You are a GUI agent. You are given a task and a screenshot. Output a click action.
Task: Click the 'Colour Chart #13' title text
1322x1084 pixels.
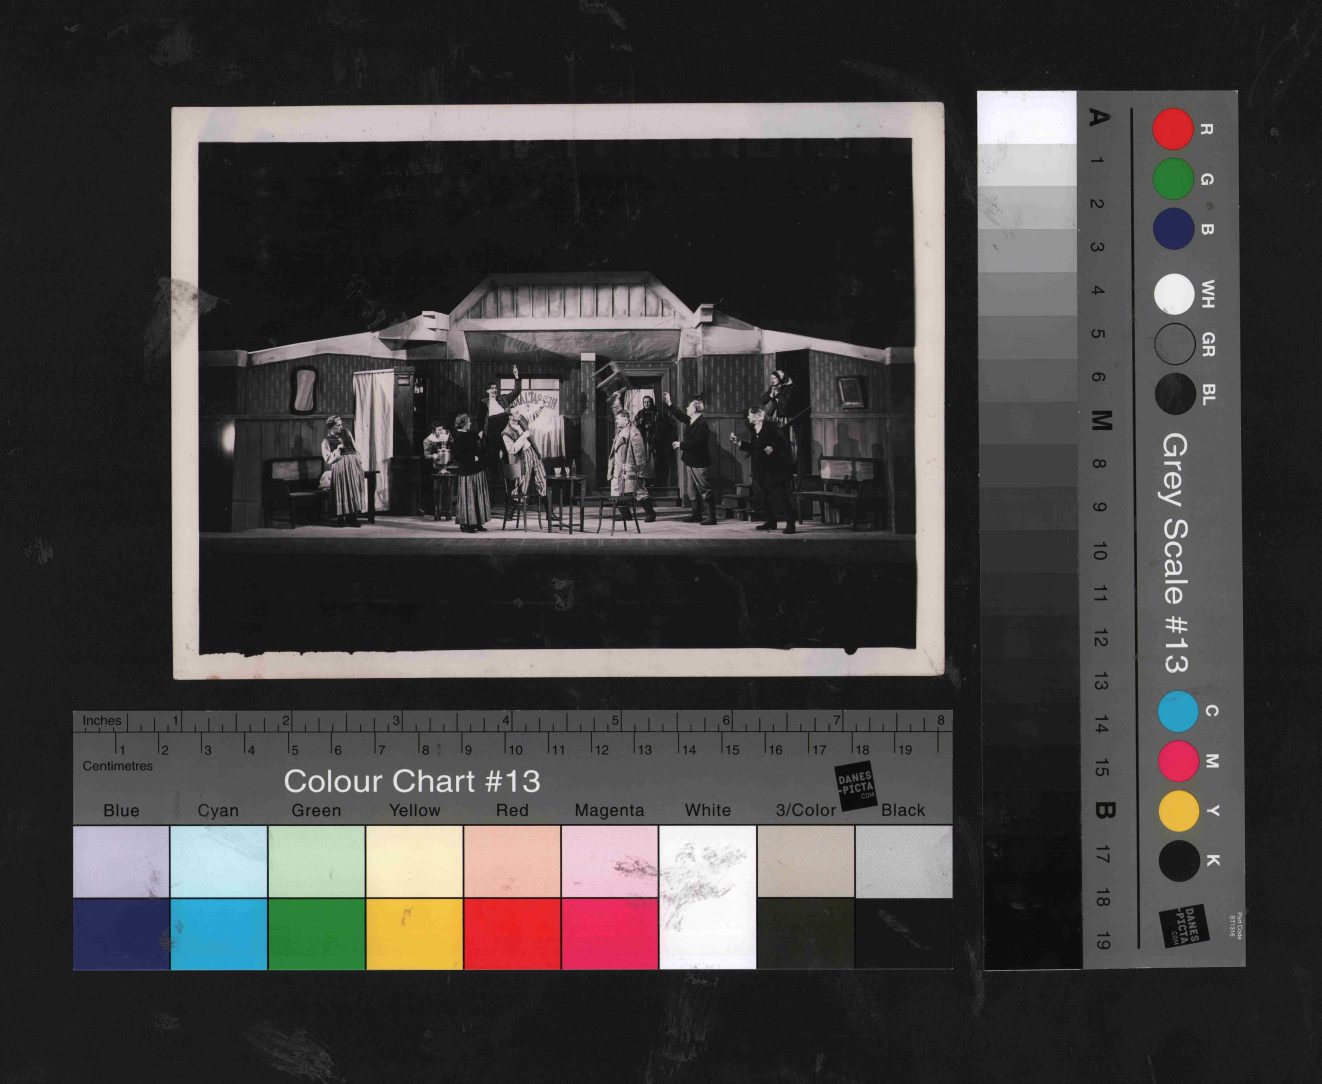click(x=411, y=781)
